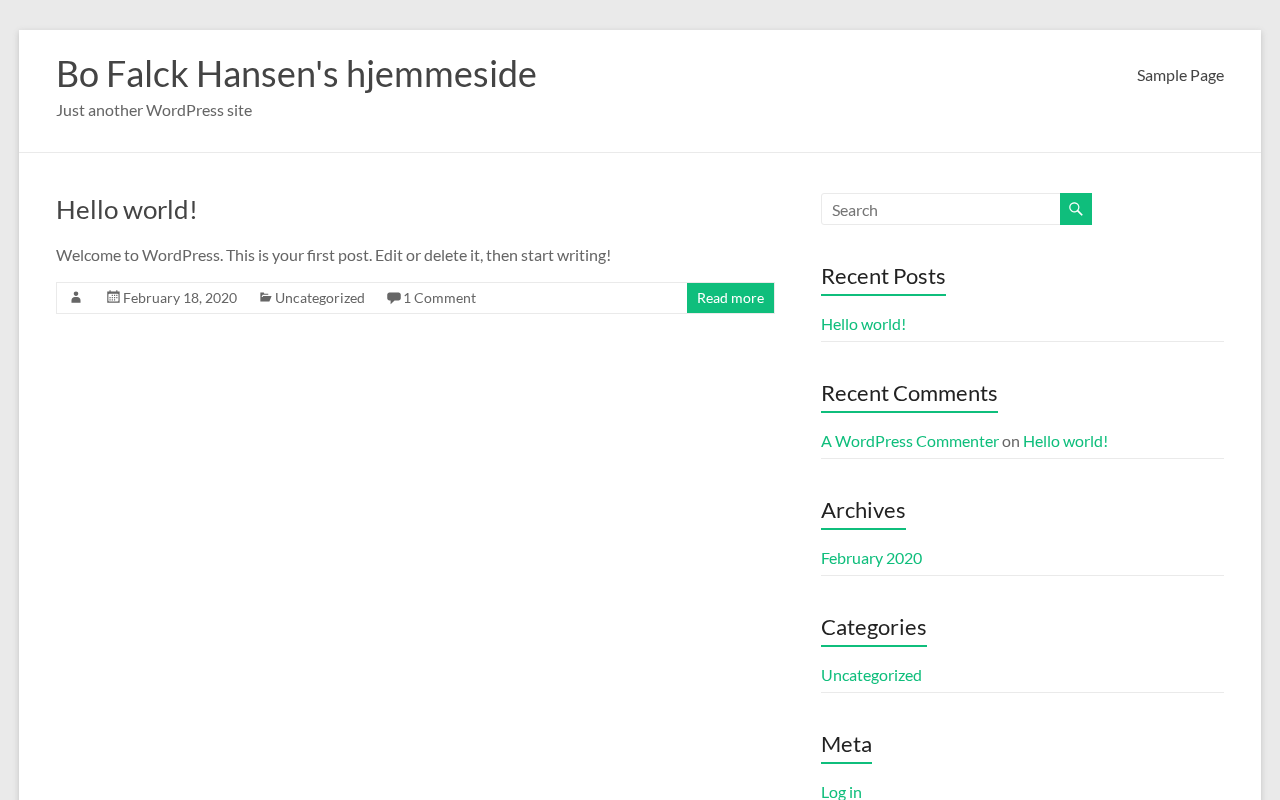Open Hello world! under Recent Comments
This screenshot has width=1280, height=800.
coord(1065,441)
